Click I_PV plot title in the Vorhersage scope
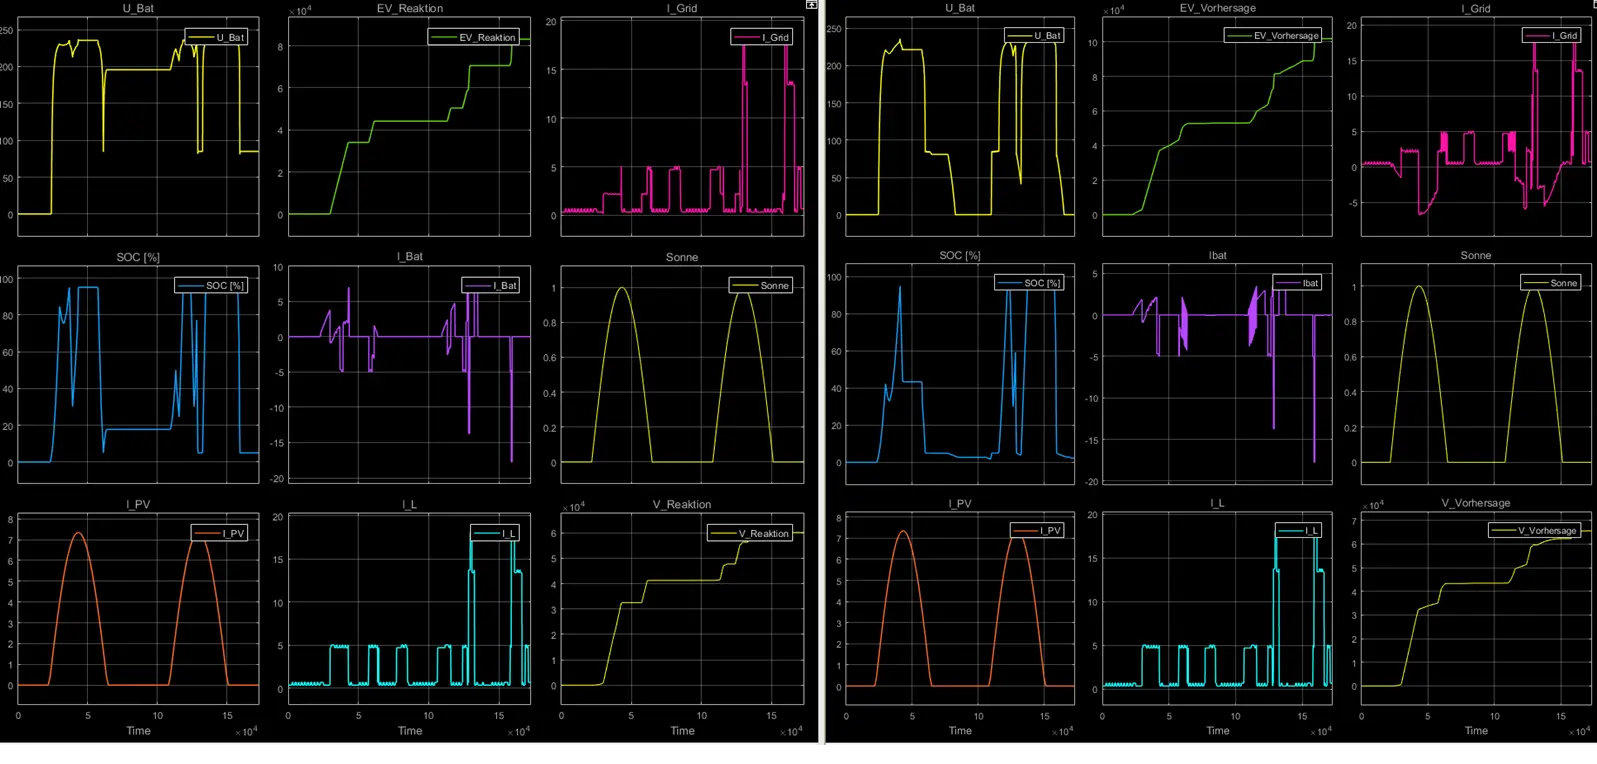Screen dimensions: 1597x764 pos(960,503)
